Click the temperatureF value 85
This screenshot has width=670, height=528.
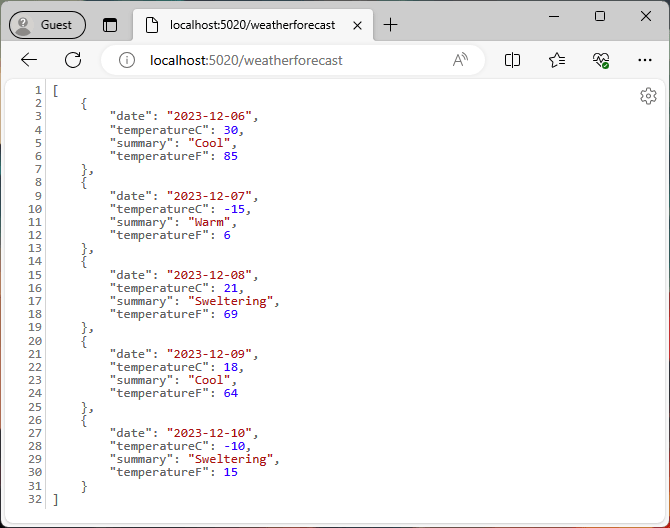tap(230, 156)
